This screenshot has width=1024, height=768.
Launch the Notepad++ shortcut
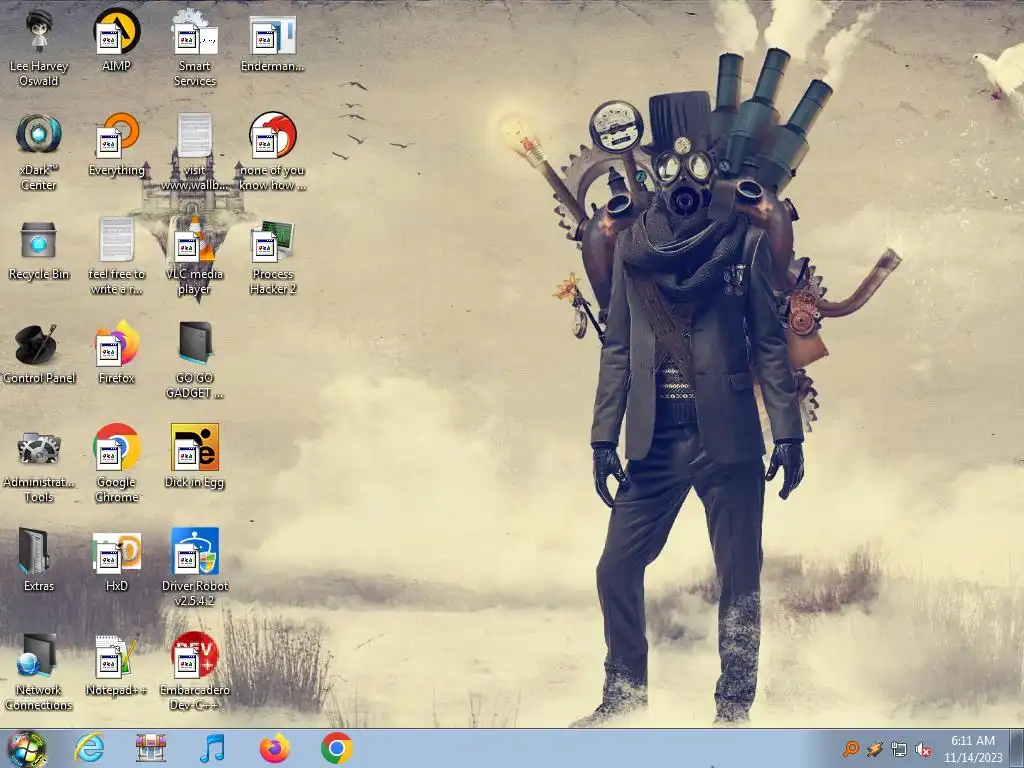tap(116, 664)
